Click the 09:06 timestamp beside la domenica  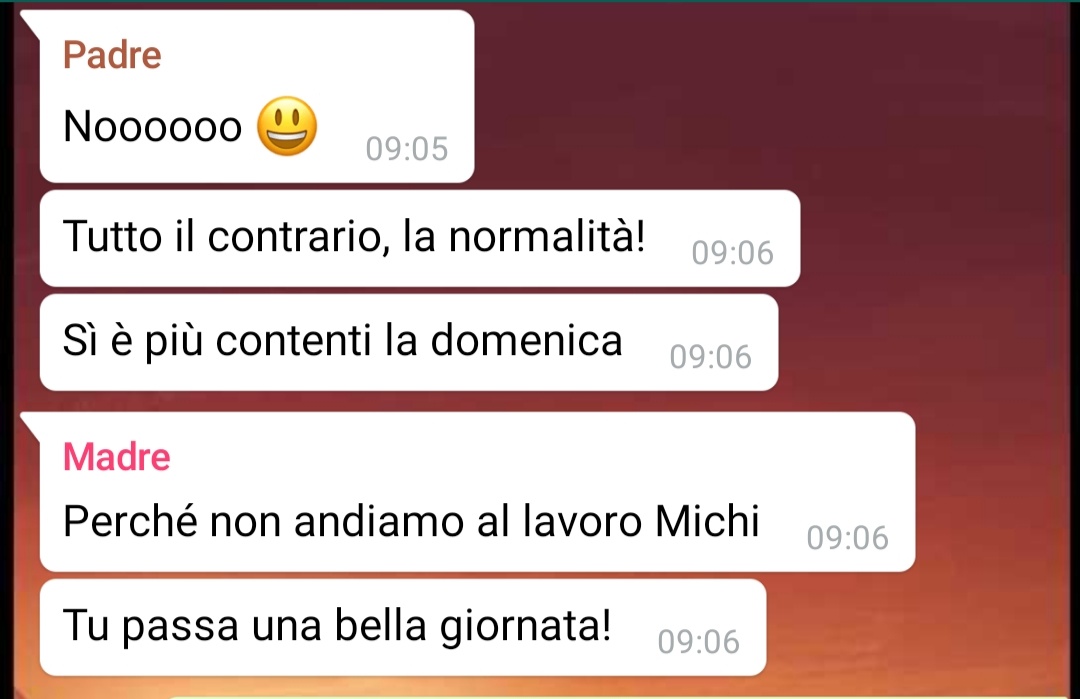(x=710, y=357)
